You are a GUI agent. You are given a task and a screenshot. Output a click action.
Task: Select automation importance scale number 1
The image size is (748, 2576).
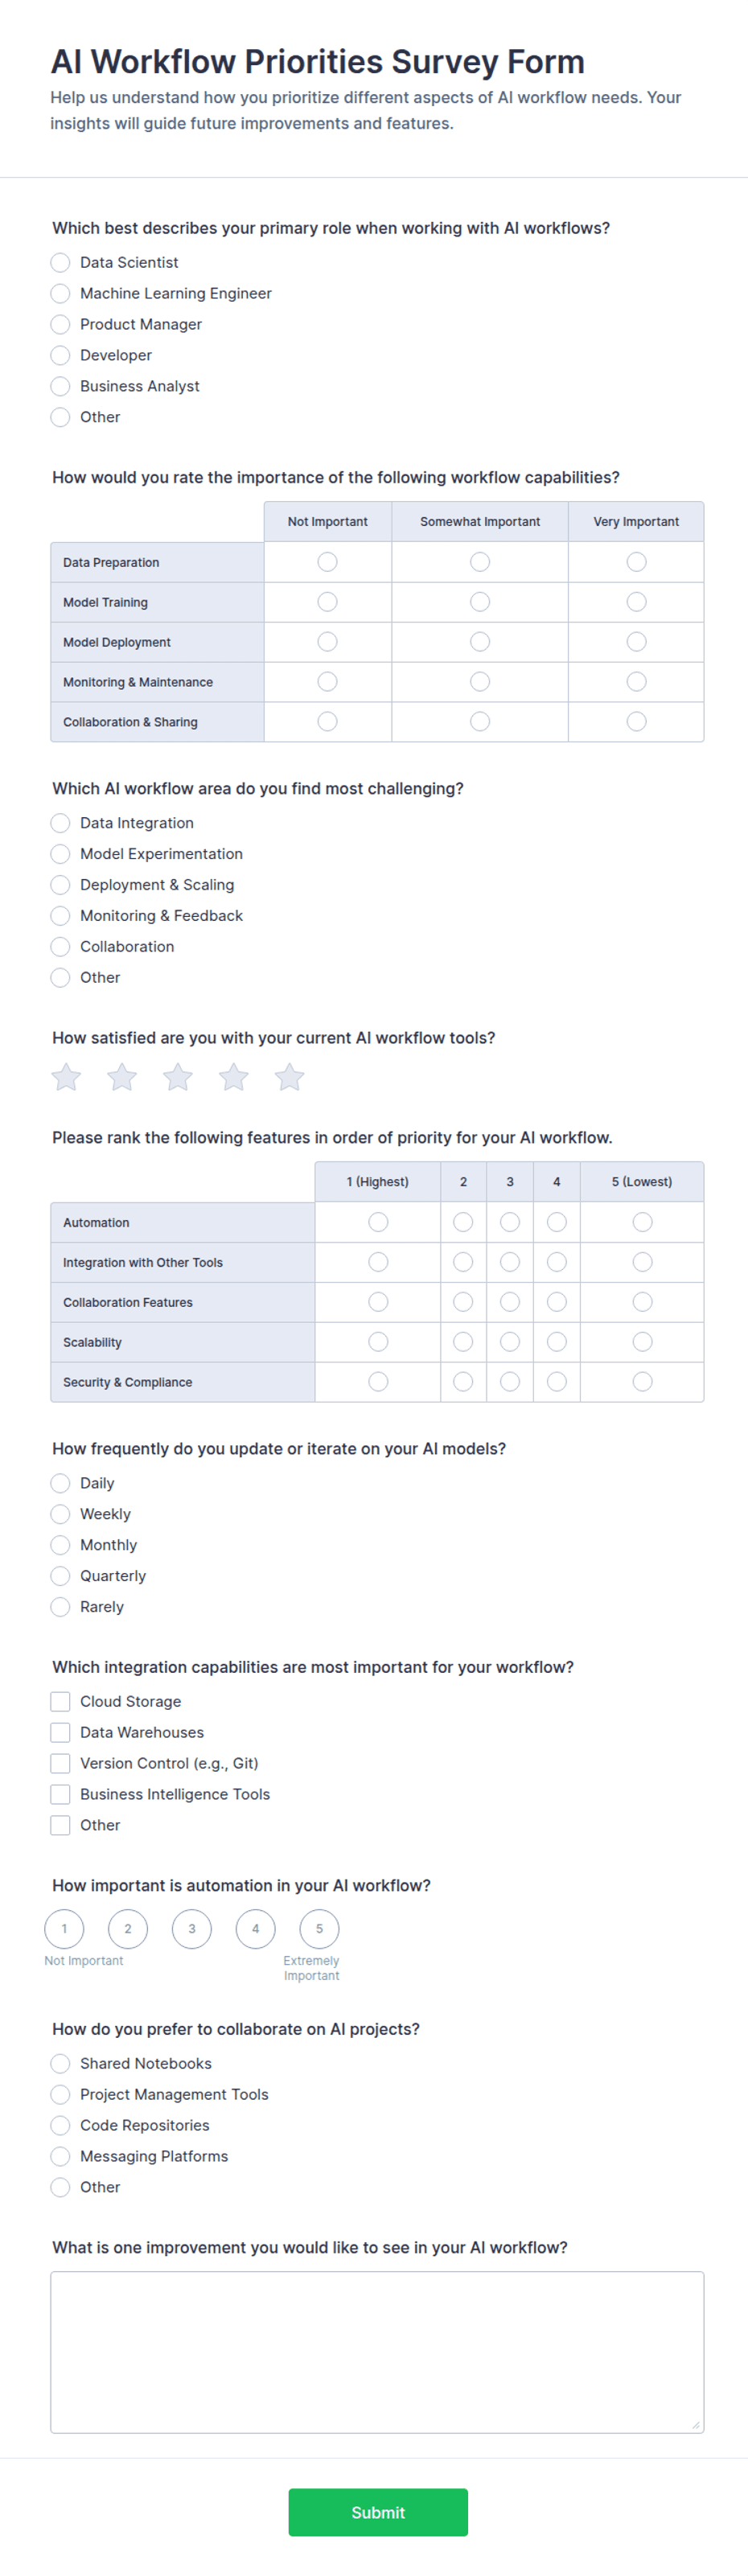[x=64, y=1928]
